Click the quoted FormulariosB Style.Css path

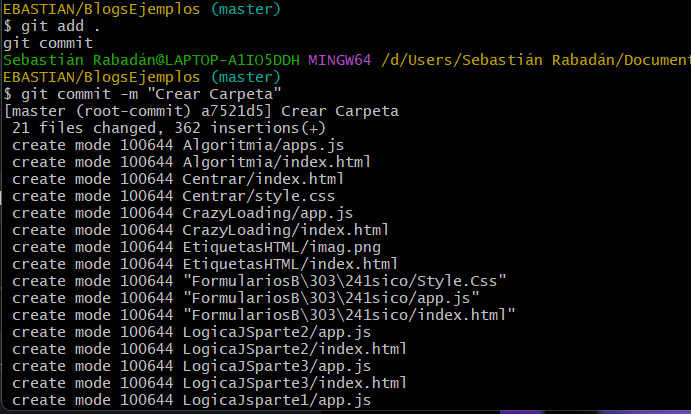click(x=344, y=281)
